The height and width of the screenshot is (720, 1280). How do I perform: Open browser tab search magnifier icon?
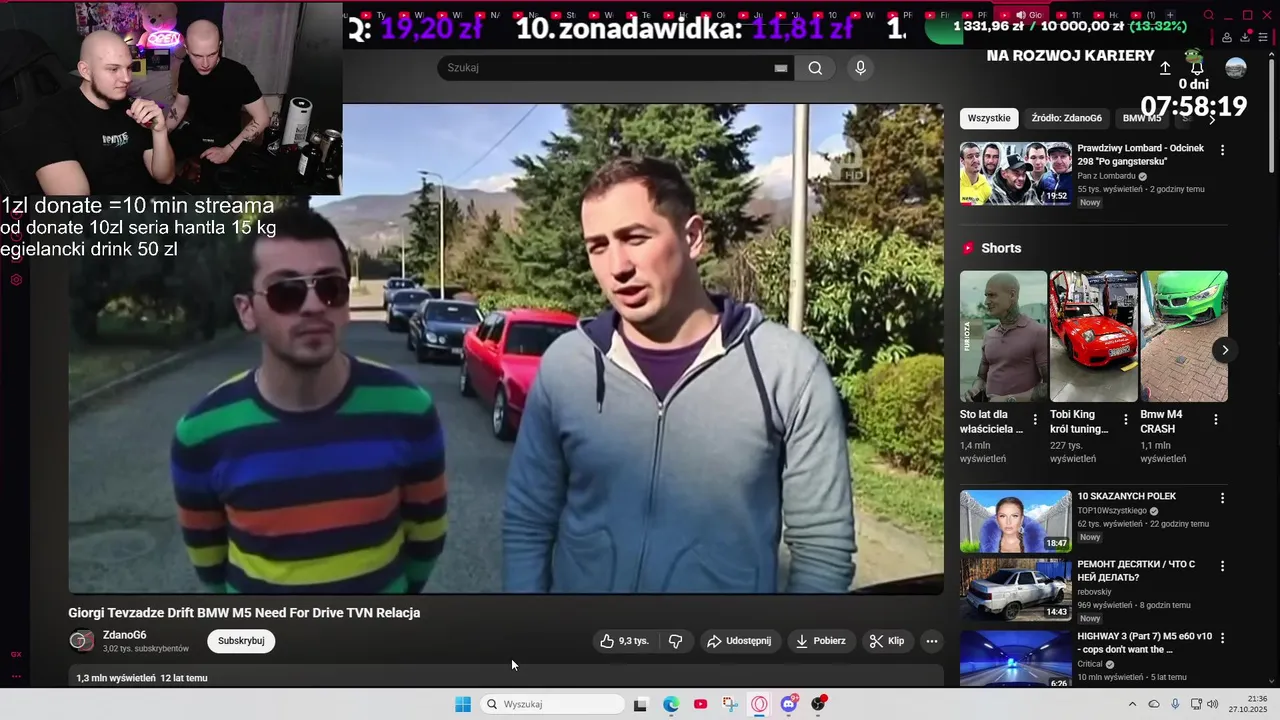pos(1208,15)
